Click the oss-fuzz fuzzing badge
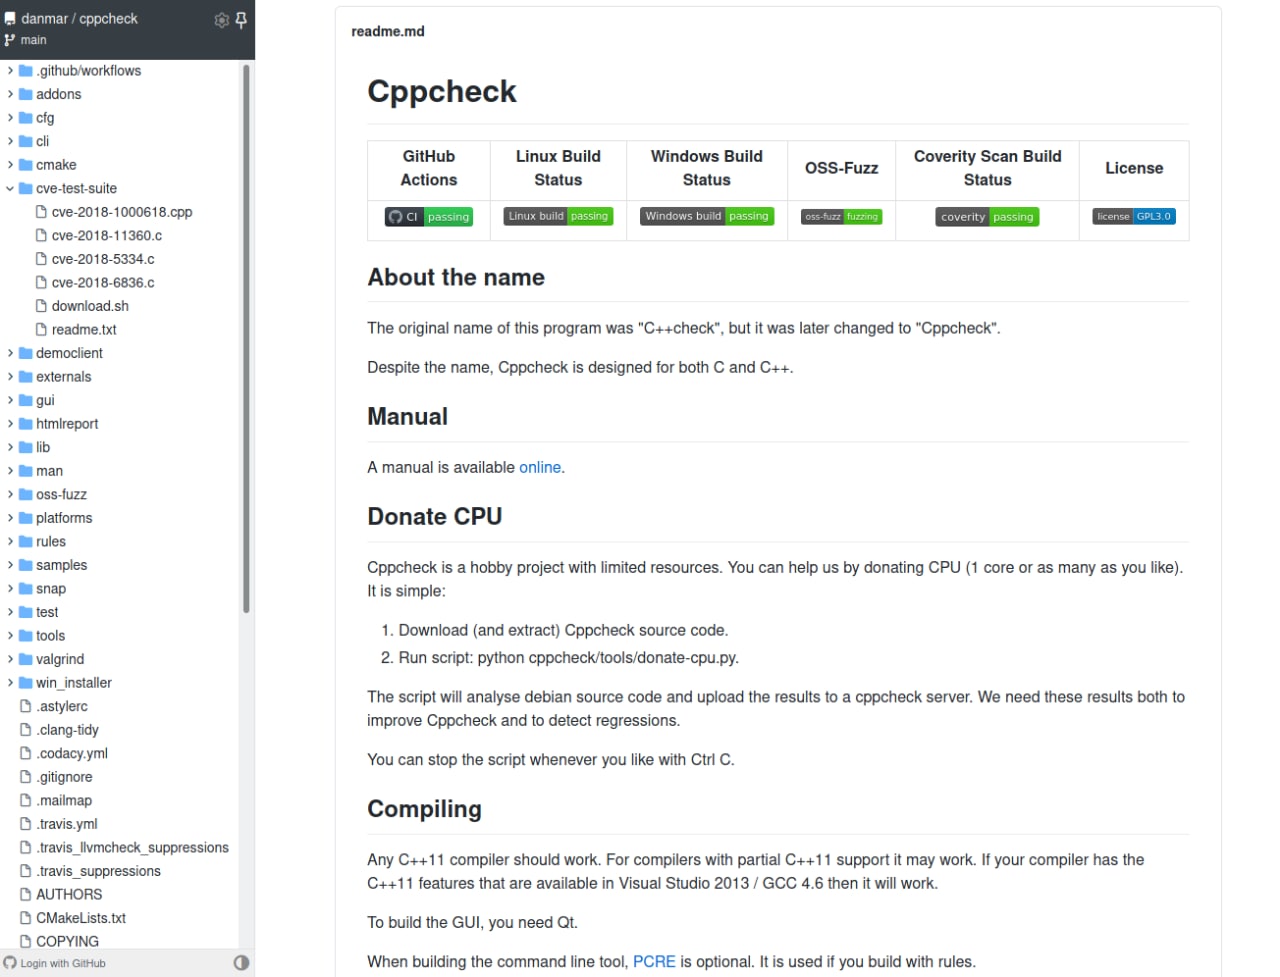The height and width of the screenshot is (977, 1280). 842,216
